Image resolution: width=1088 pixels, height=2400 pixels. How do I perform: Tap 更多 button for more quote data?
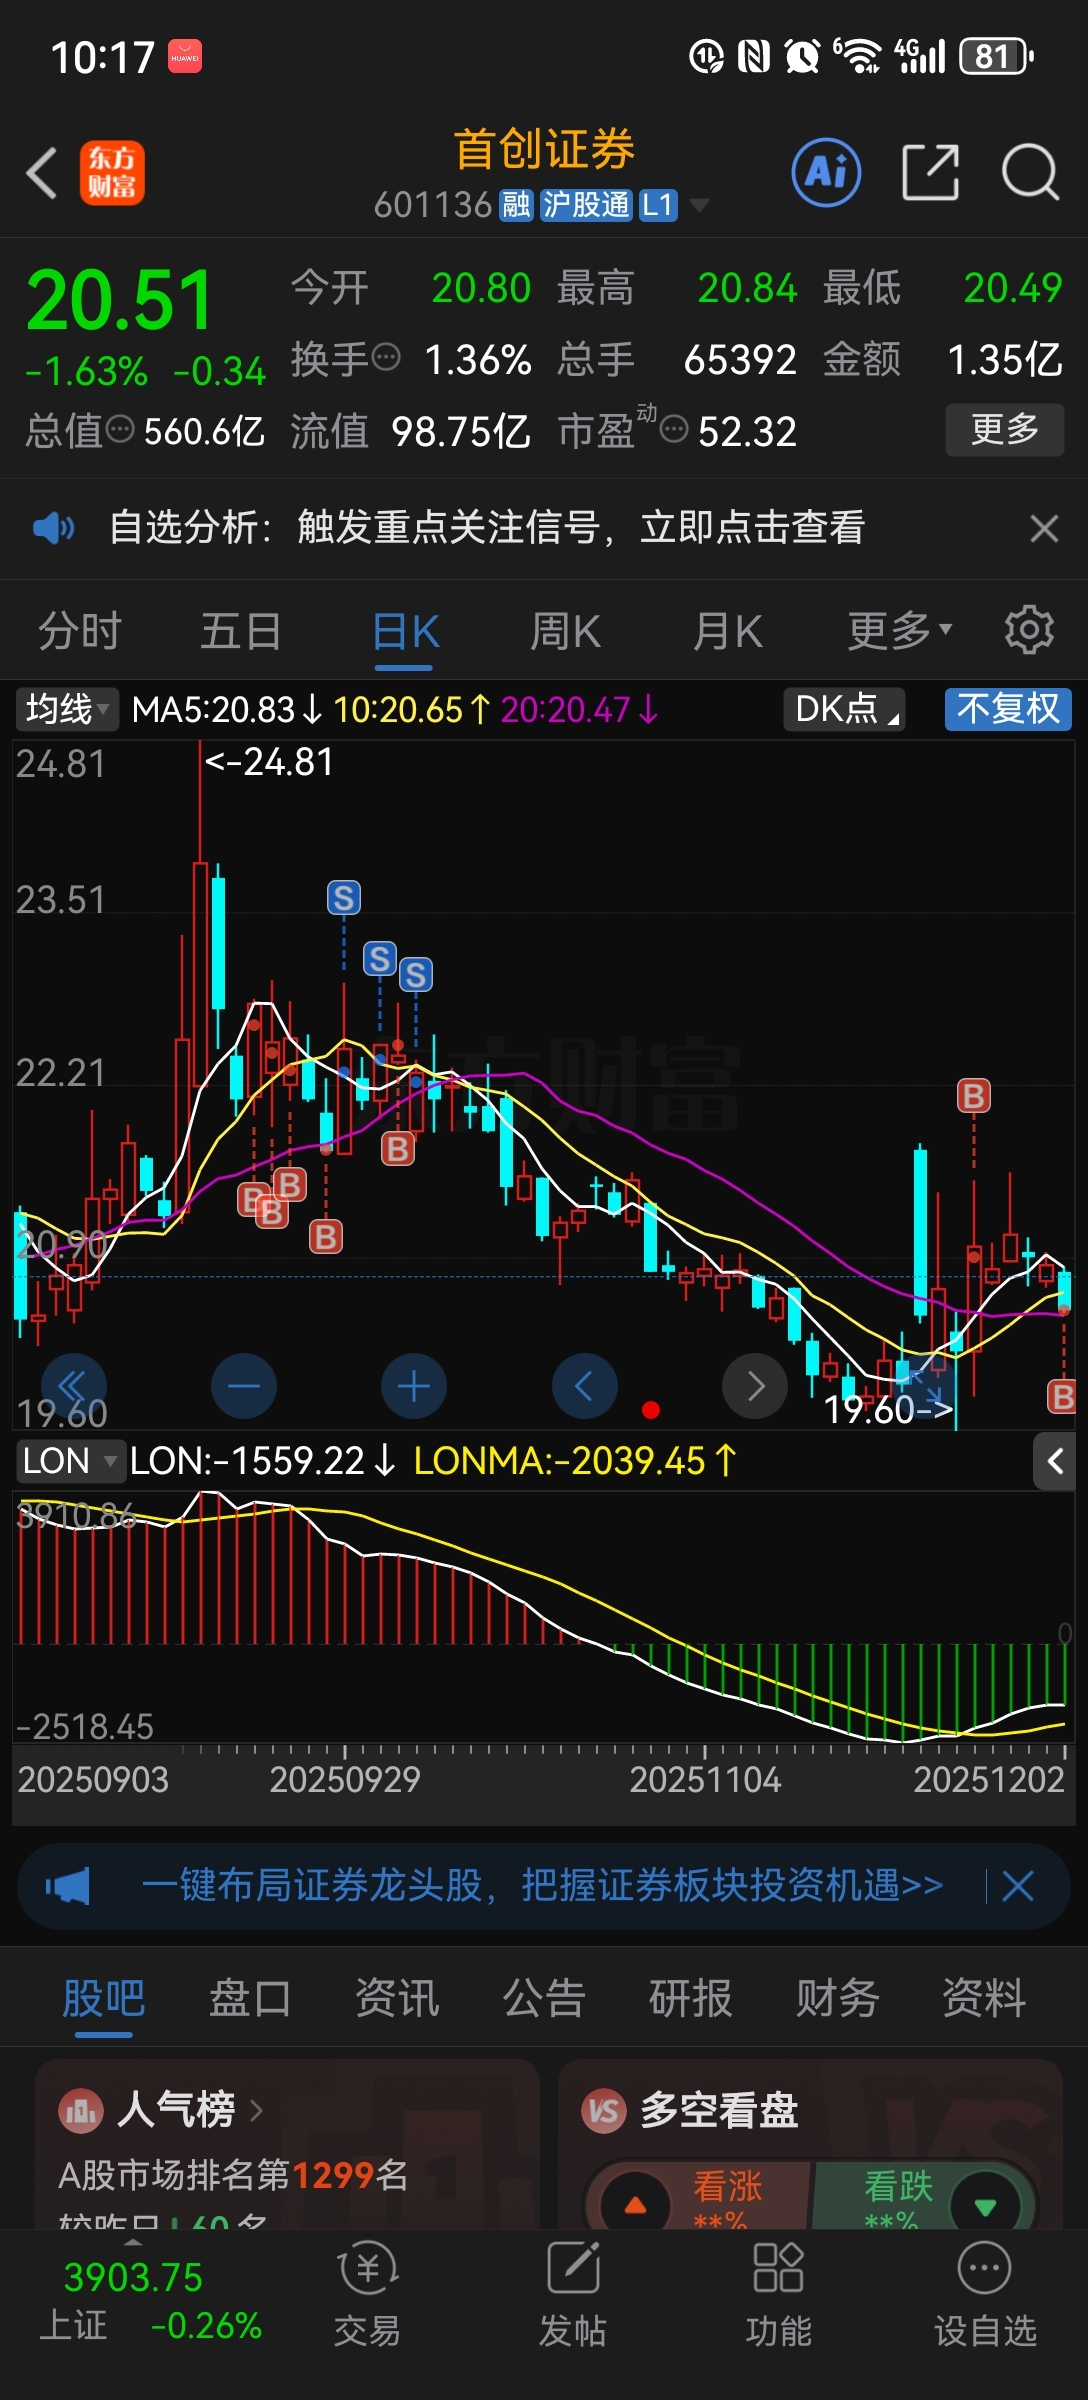click(1005, 430)
